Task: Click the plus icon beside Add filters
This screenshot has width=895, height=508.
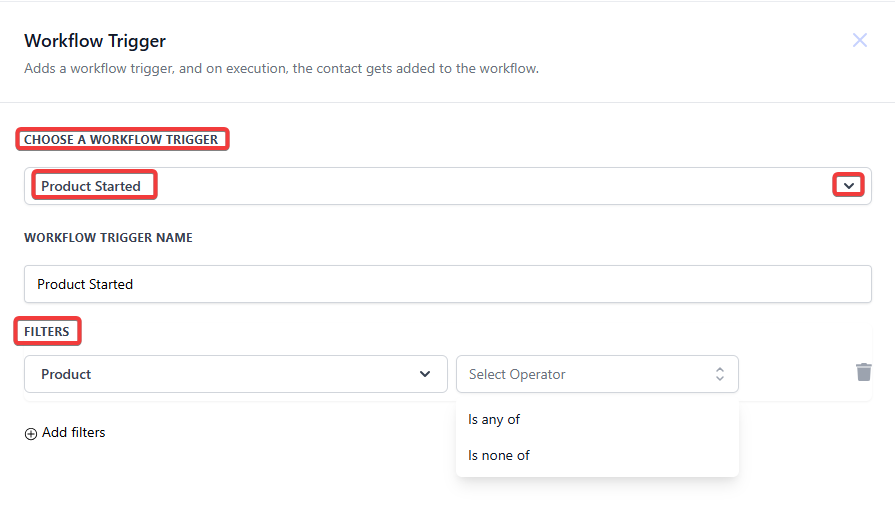Action: (31, 434)
